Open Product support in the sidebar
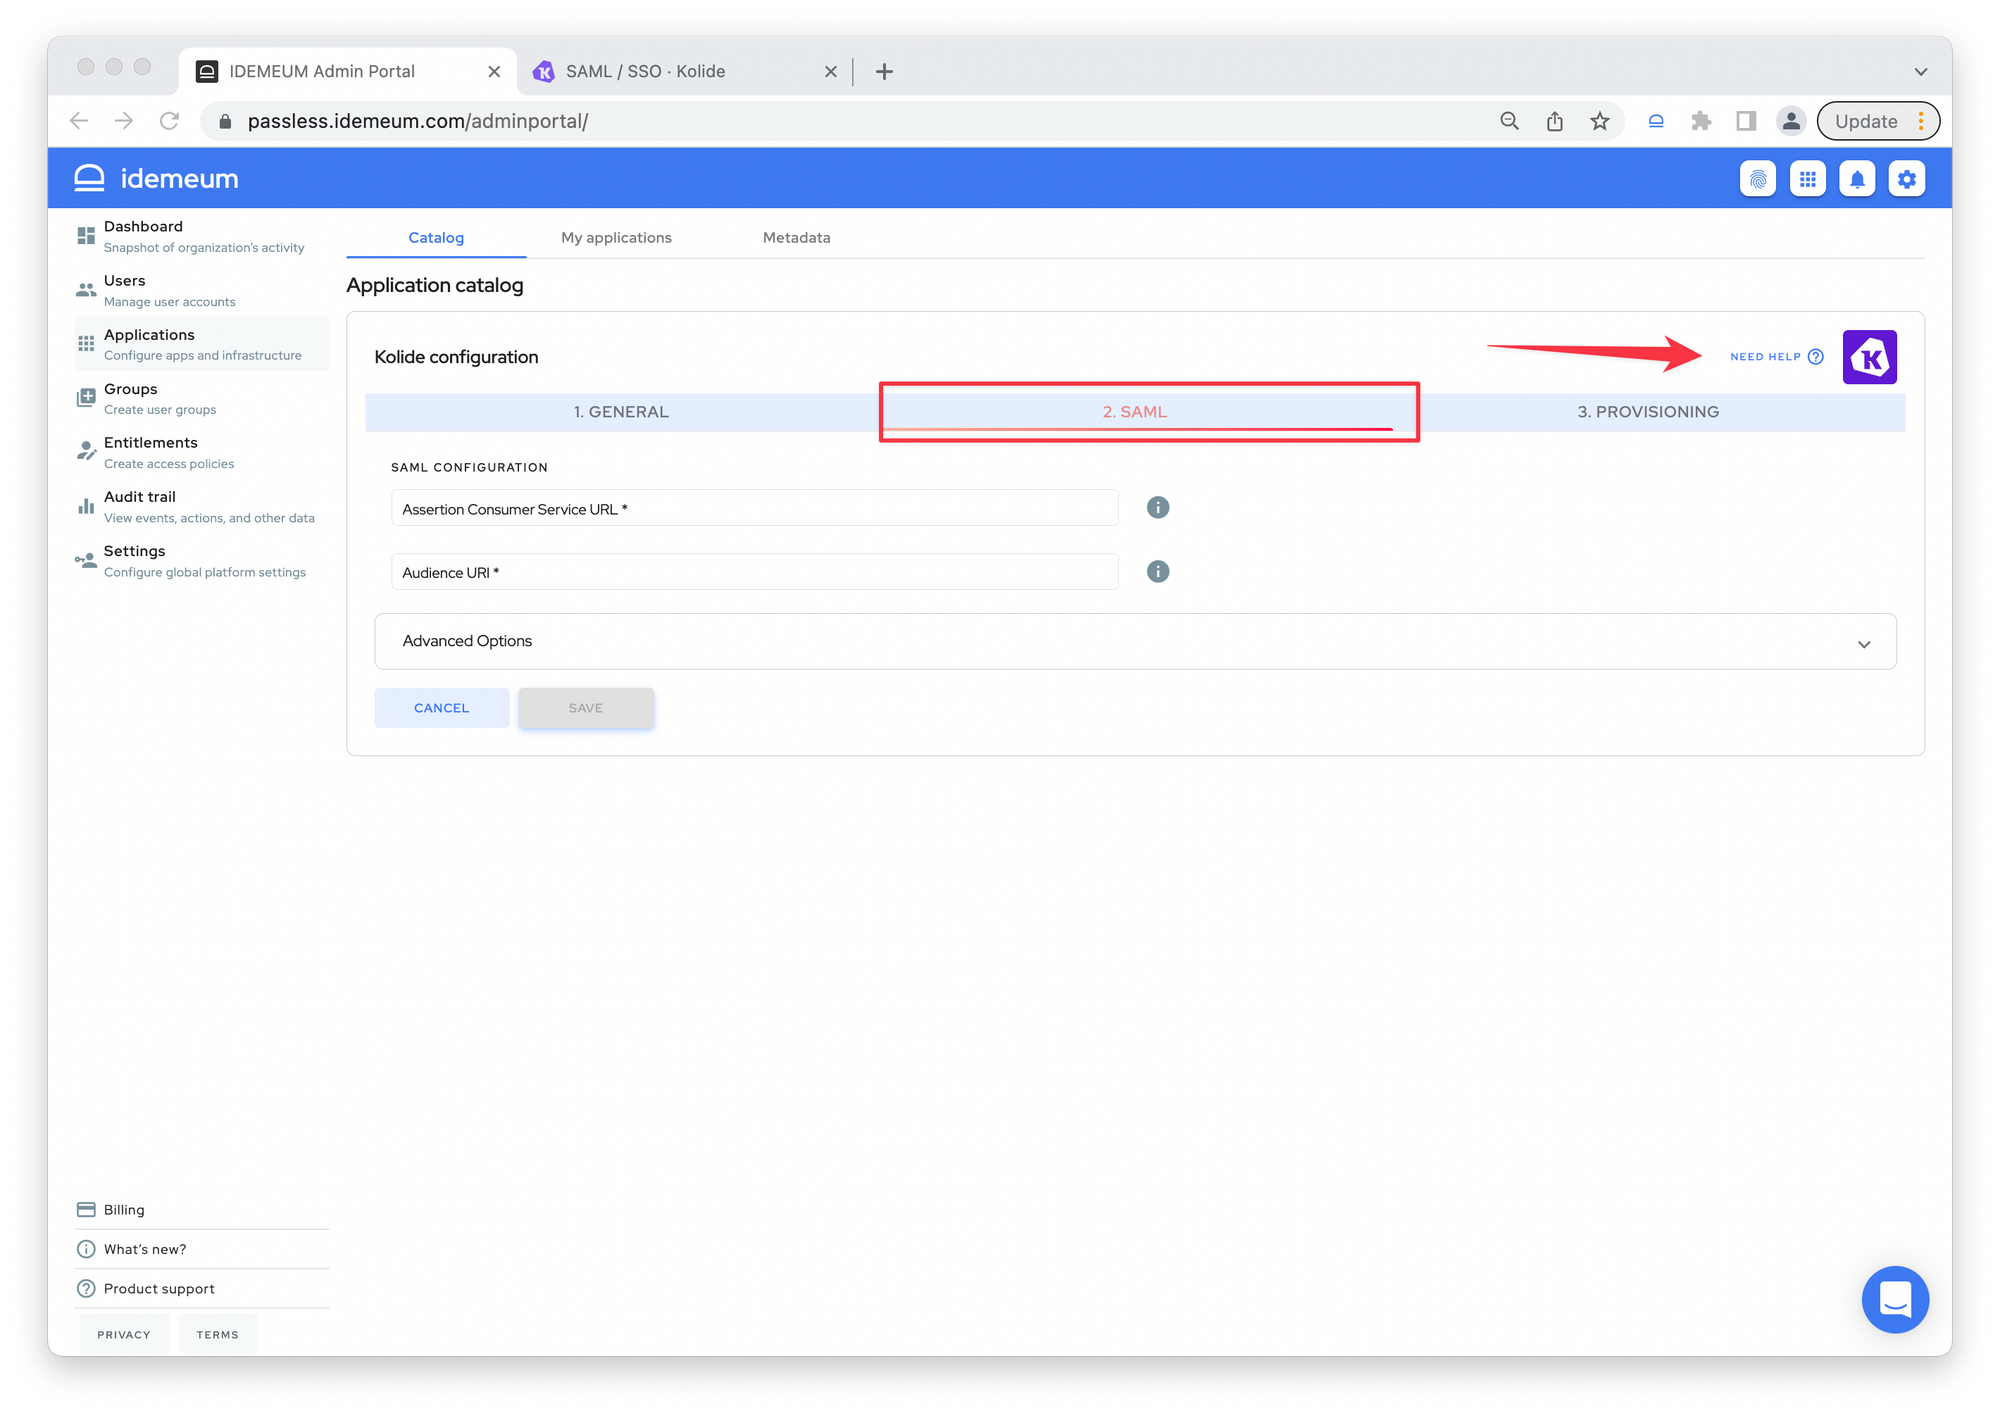The image size is (2000, 1415). pos(201,1288)
